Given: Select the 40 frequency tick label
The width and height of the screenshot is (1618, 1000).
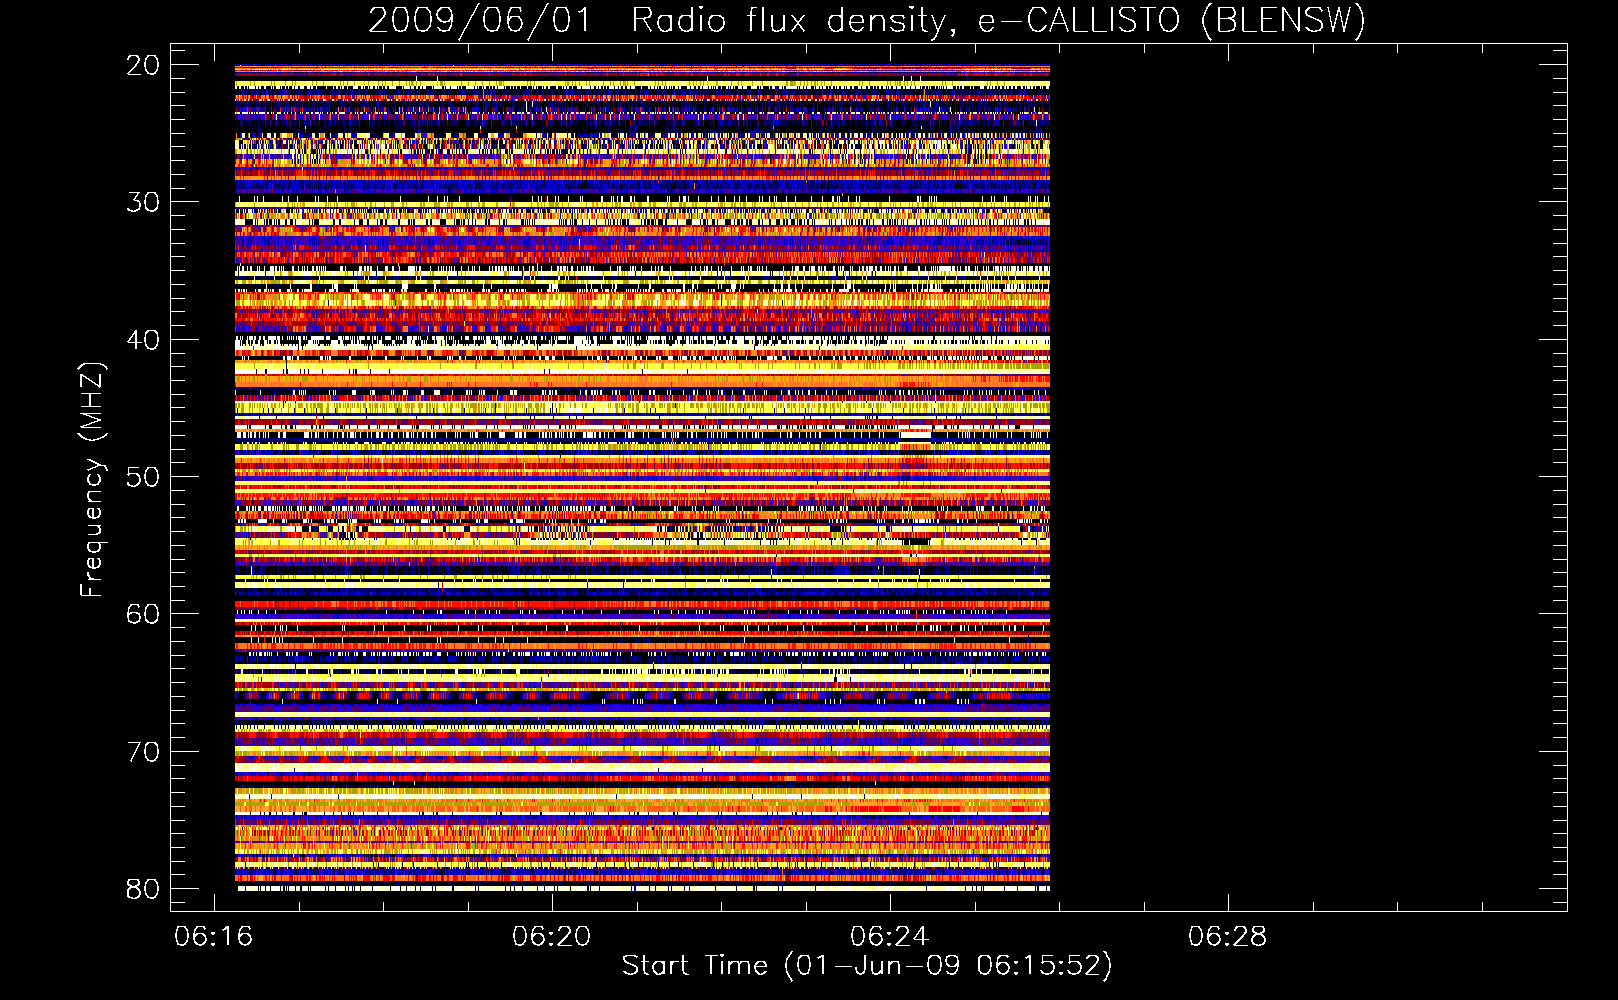Looking at the screenshot, I should pos(143,340).
